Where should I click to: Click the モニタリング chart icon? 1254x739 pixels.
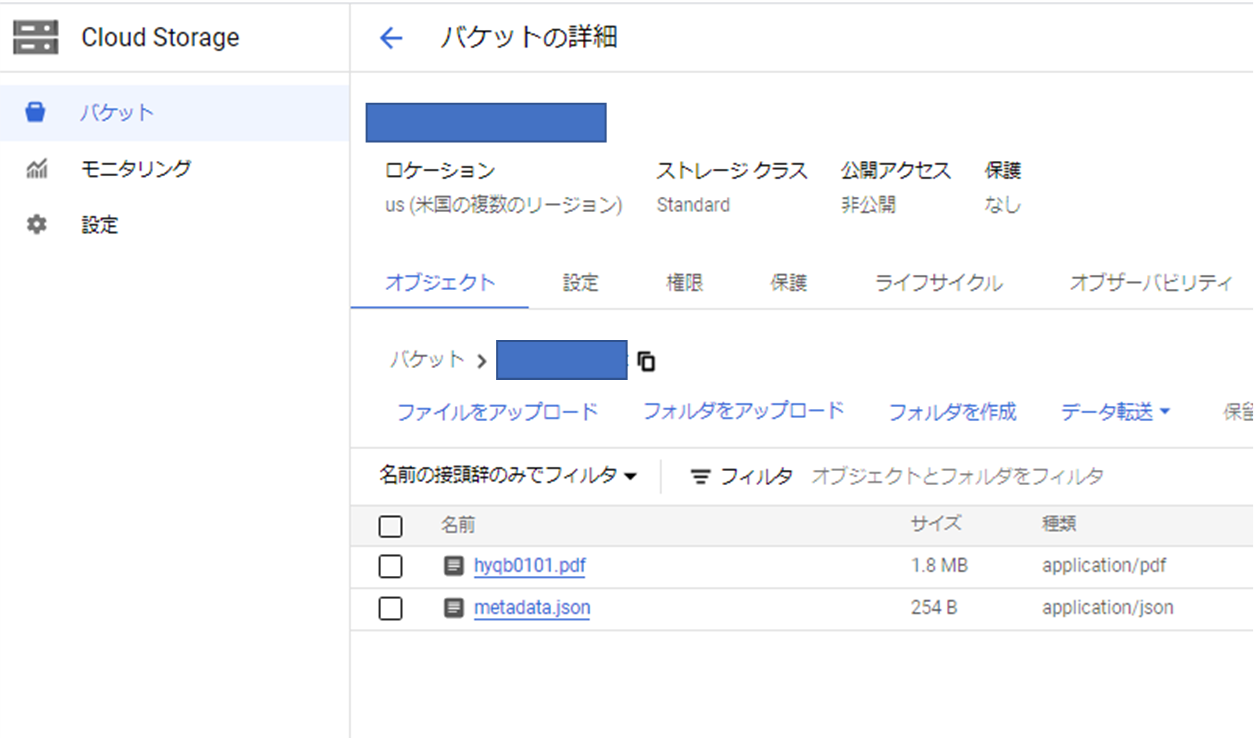click(36, 169)
